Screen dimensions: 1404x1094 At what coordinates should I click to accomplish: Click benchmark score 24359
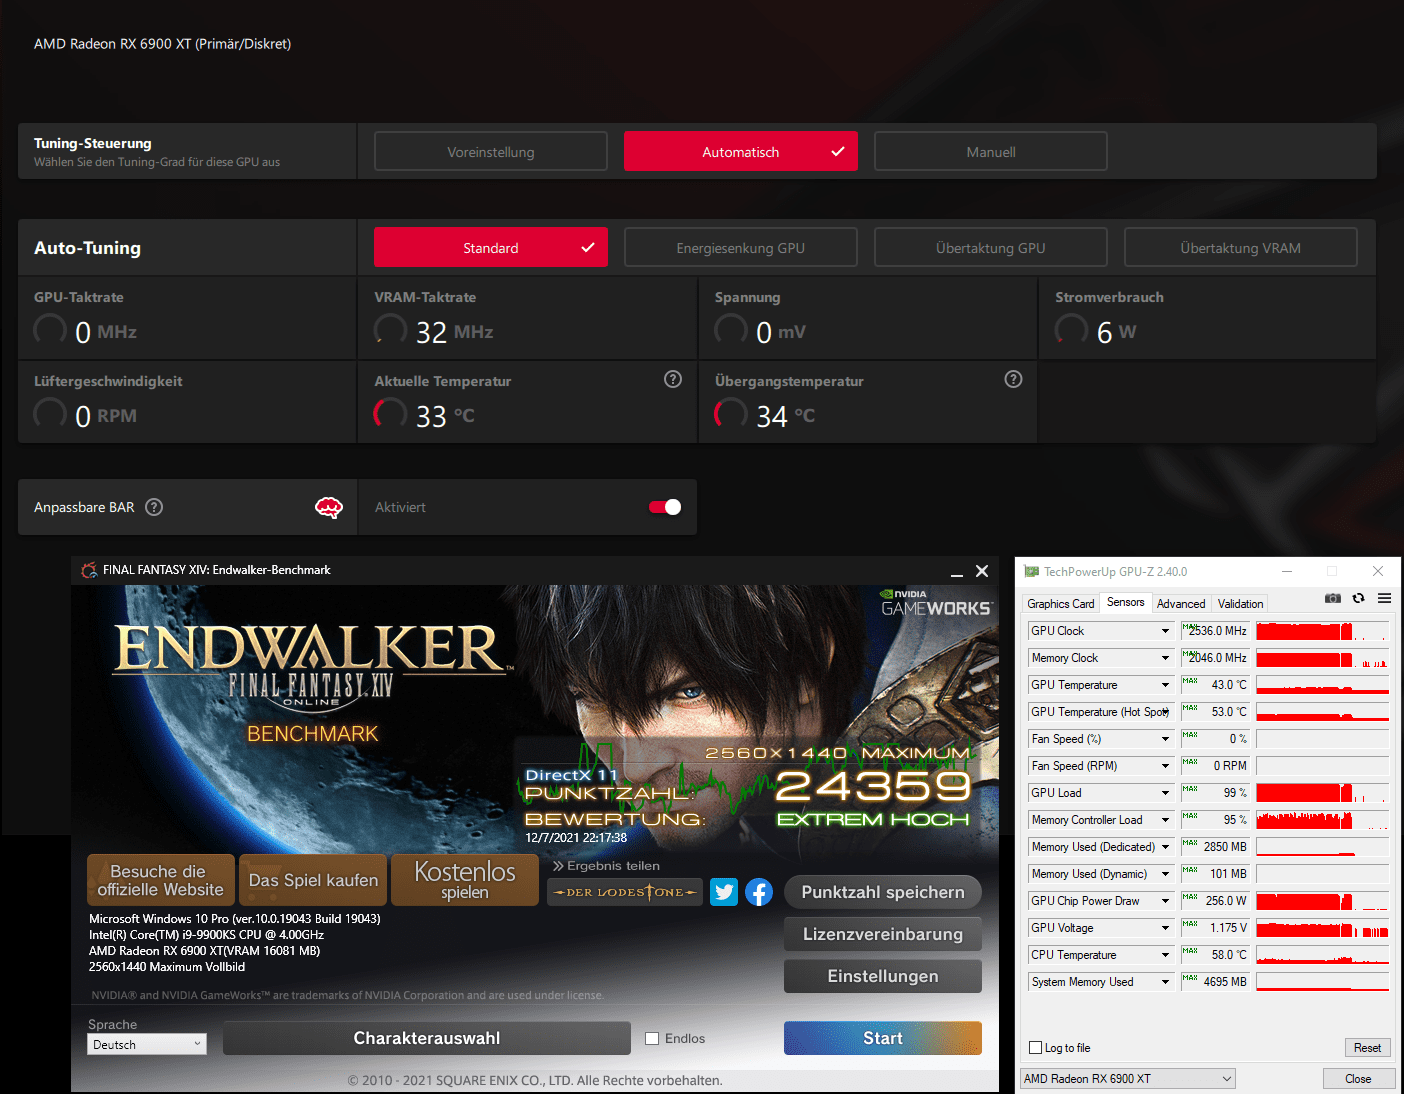pos(873,786)
